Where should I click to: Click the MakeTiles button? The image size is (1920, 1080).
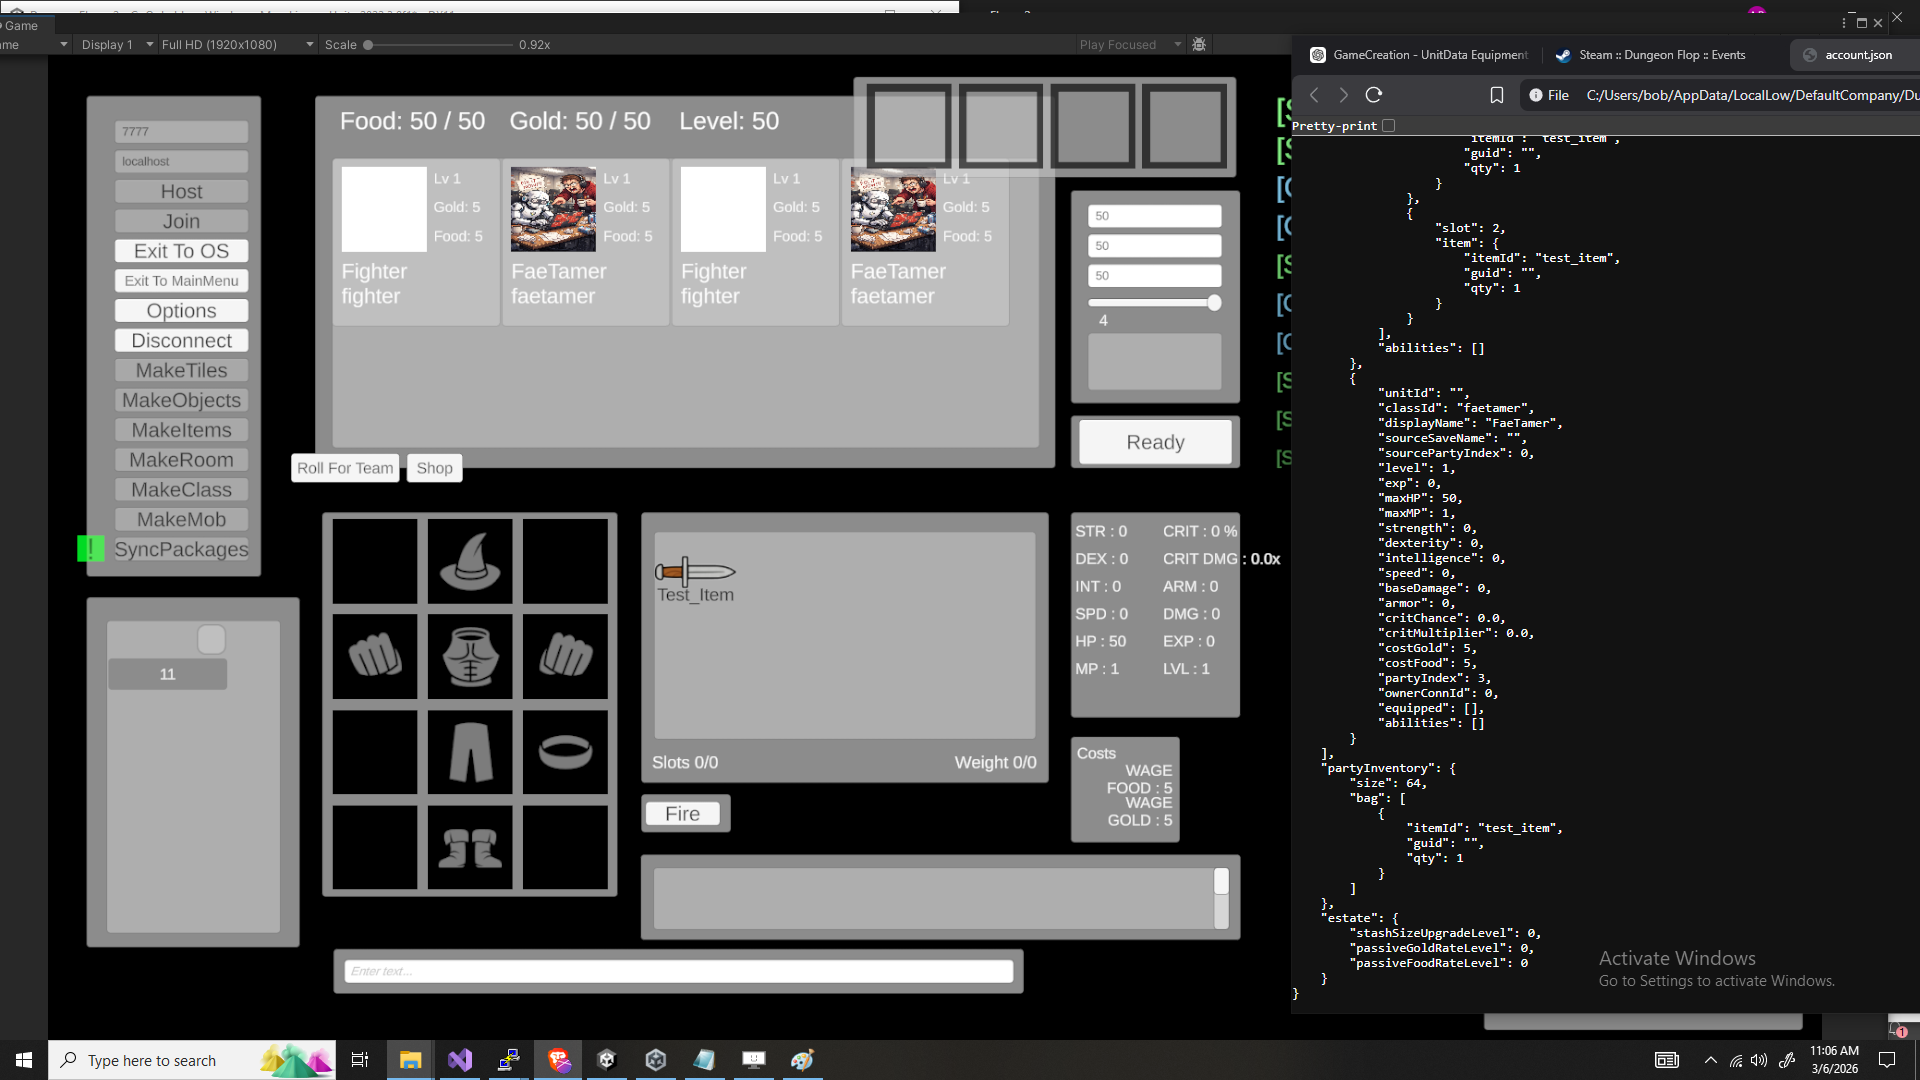pos(181,370)
